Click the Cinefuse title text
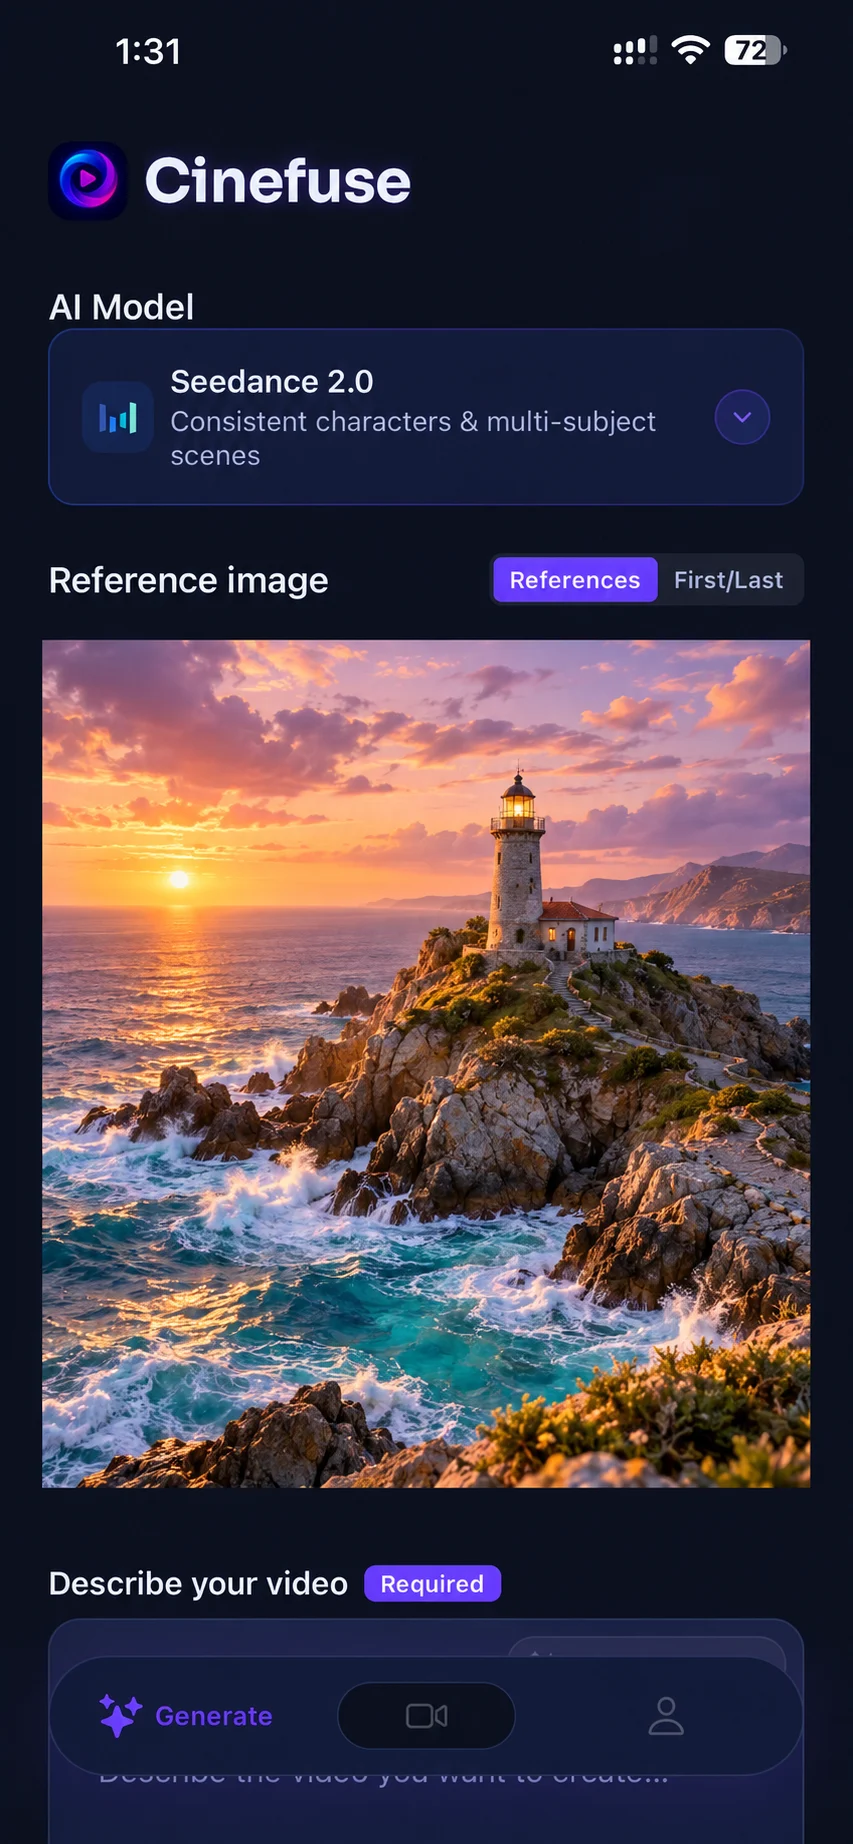The image size is (853, 1844). 278,181
